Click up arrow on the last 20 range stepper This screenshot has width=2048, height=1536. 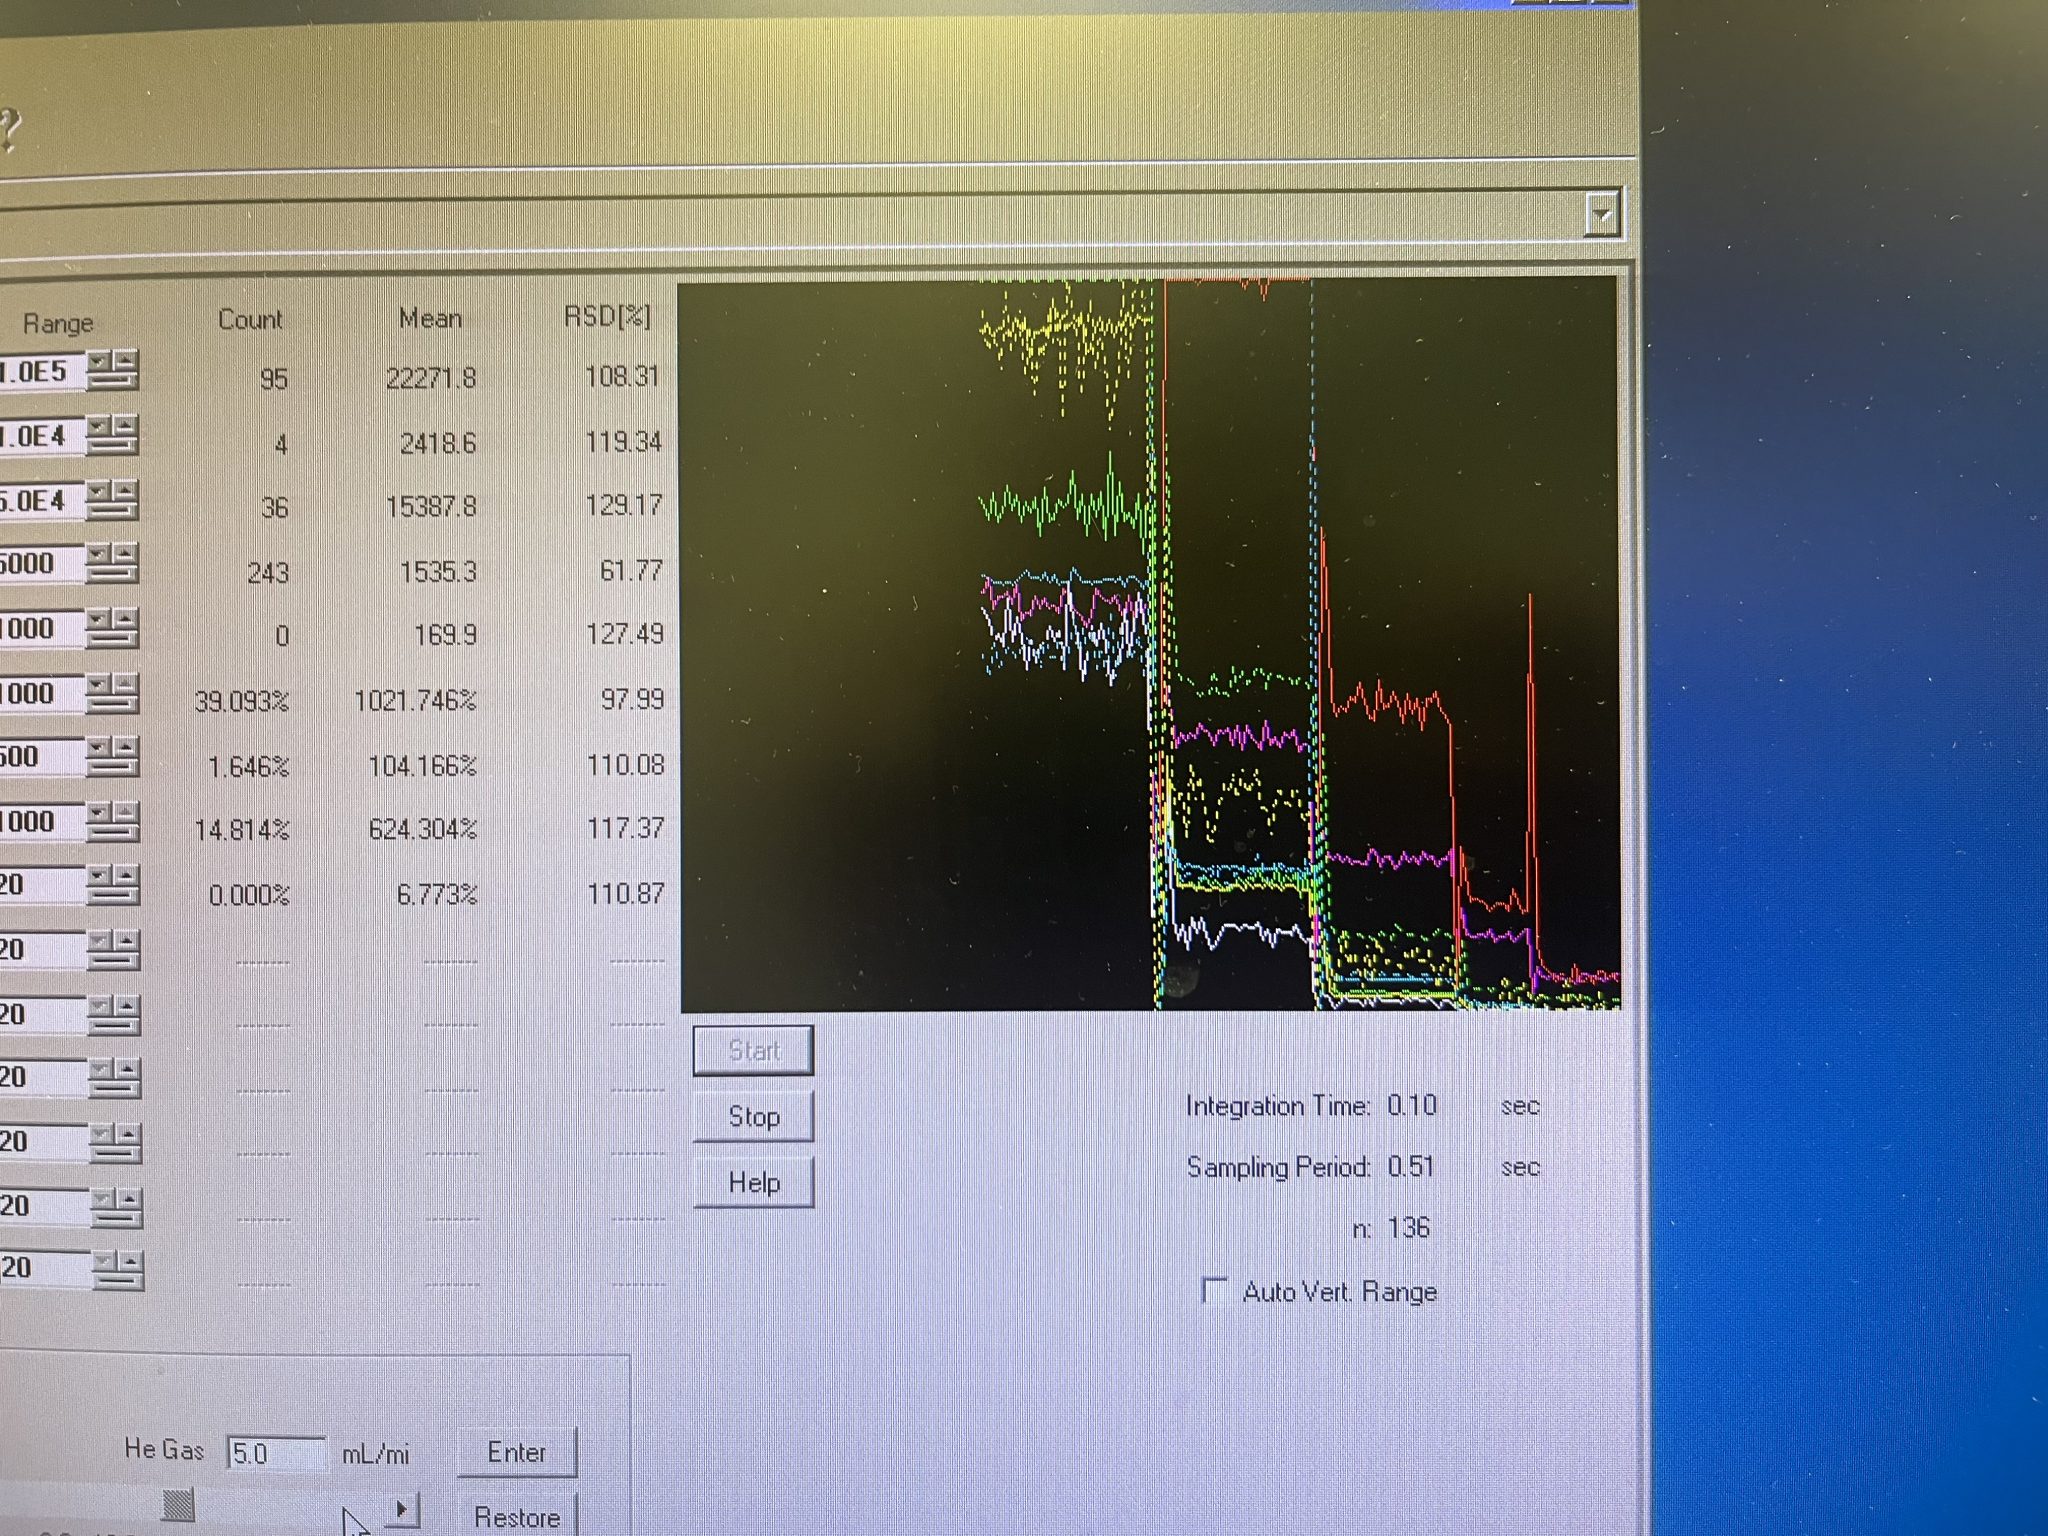[129, 1260]
